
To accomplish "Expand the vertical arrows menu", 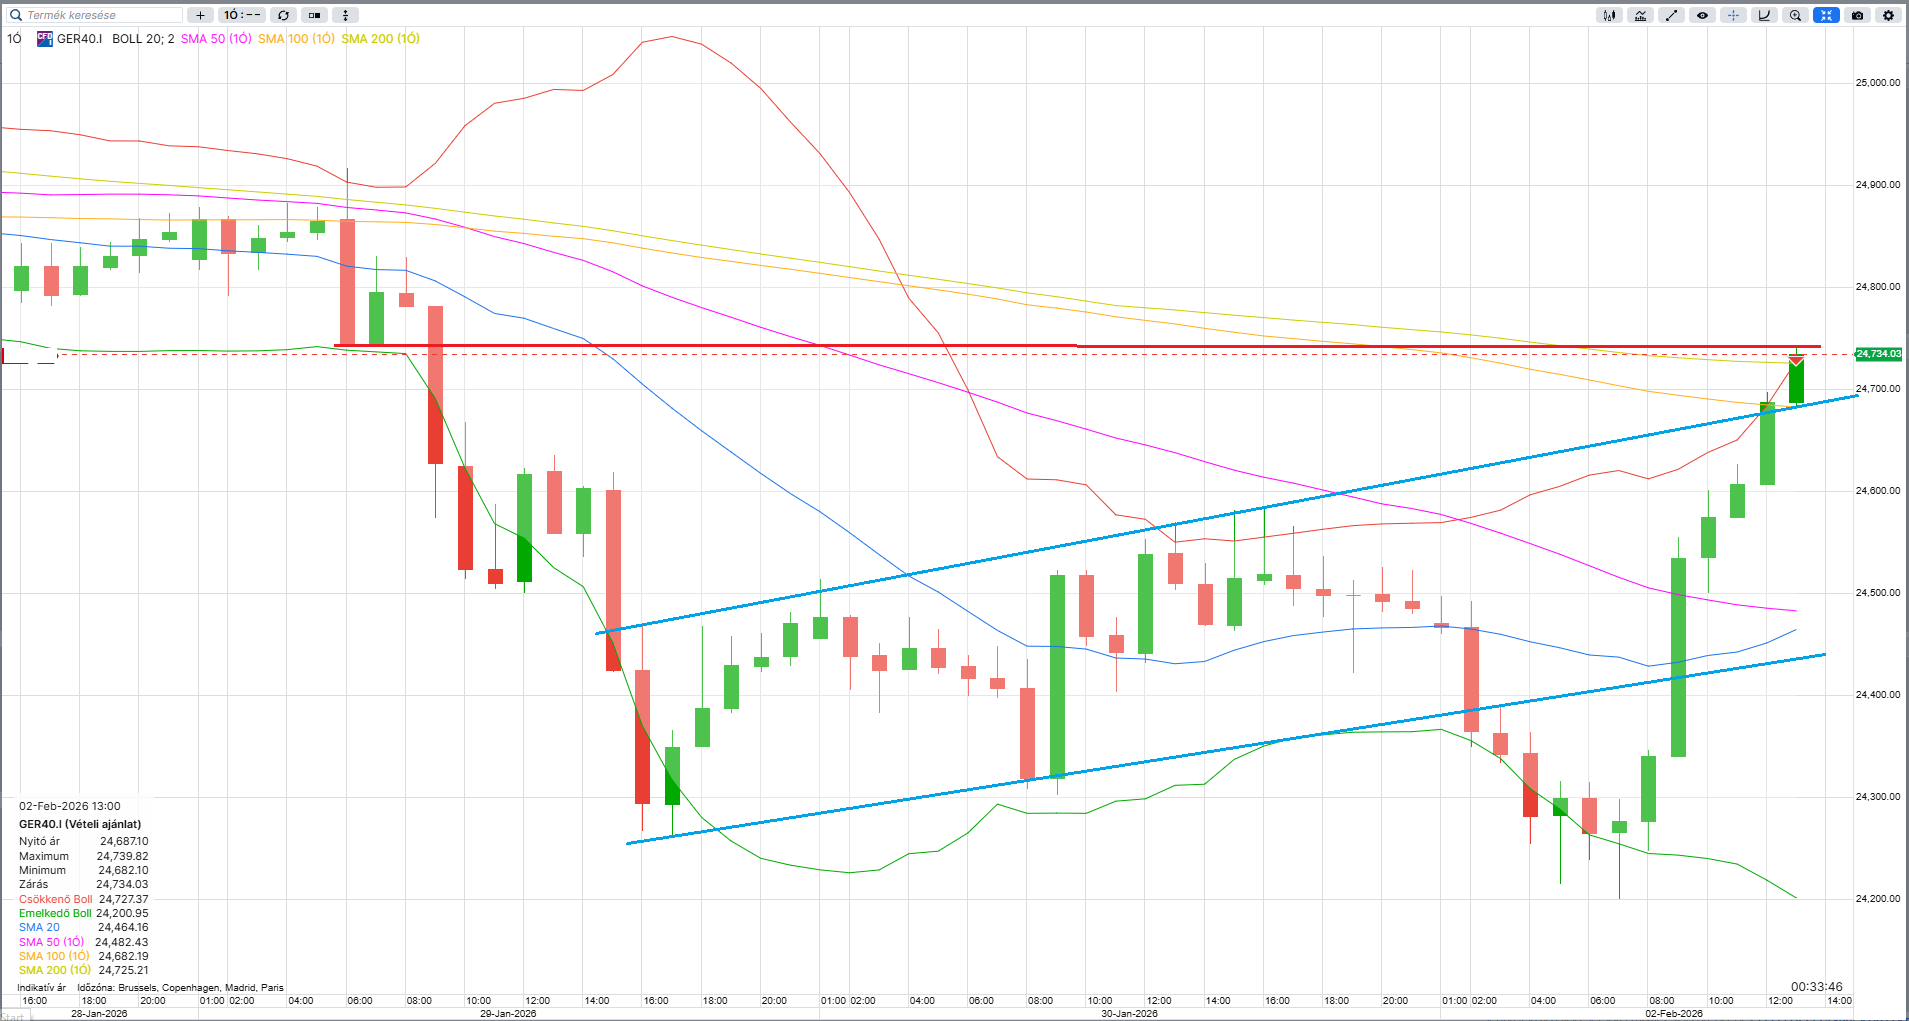I will point(345,15).
